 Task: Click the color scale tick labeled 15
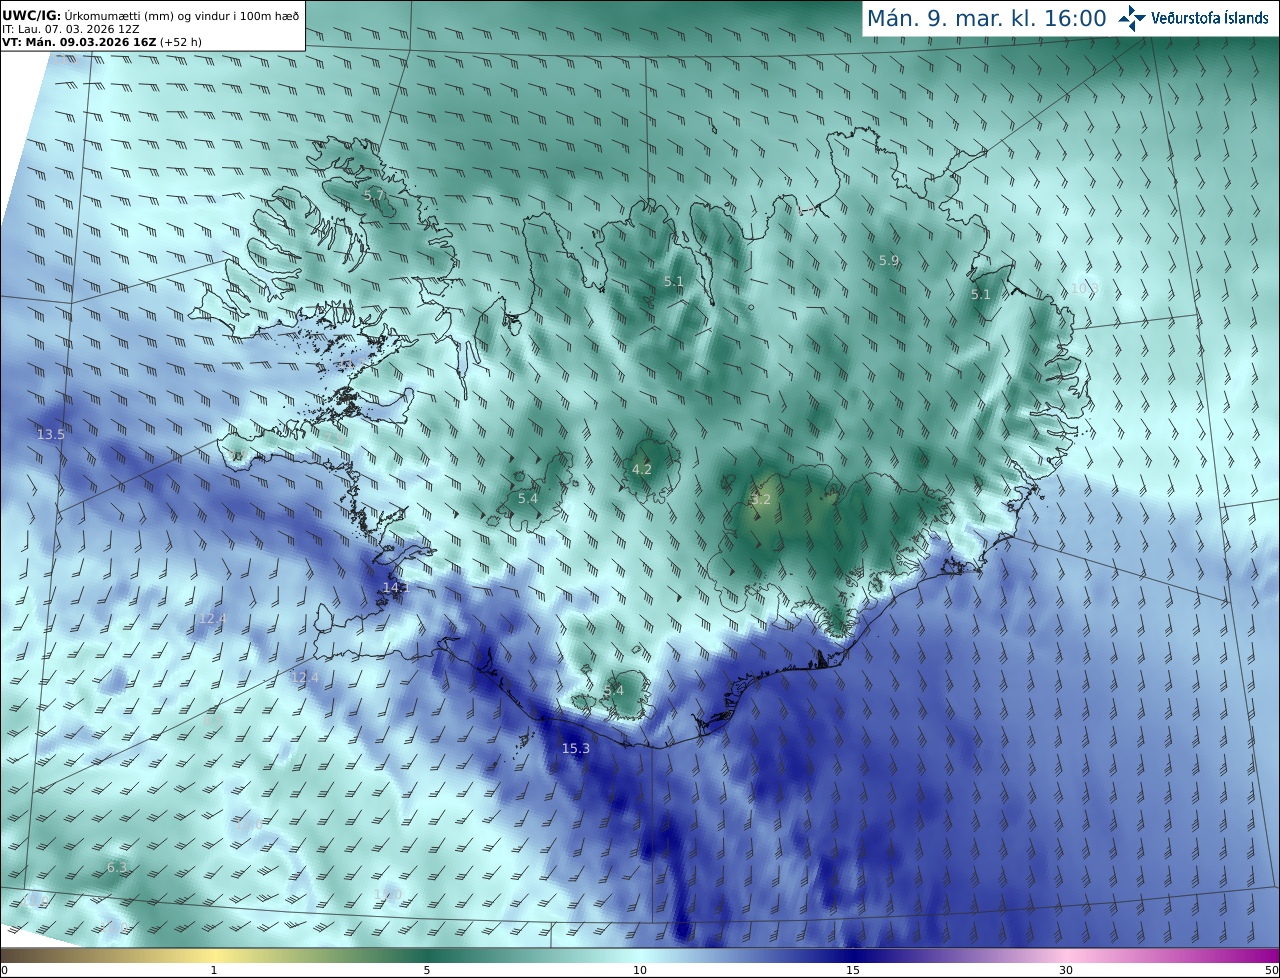click(x=853, y=970)
